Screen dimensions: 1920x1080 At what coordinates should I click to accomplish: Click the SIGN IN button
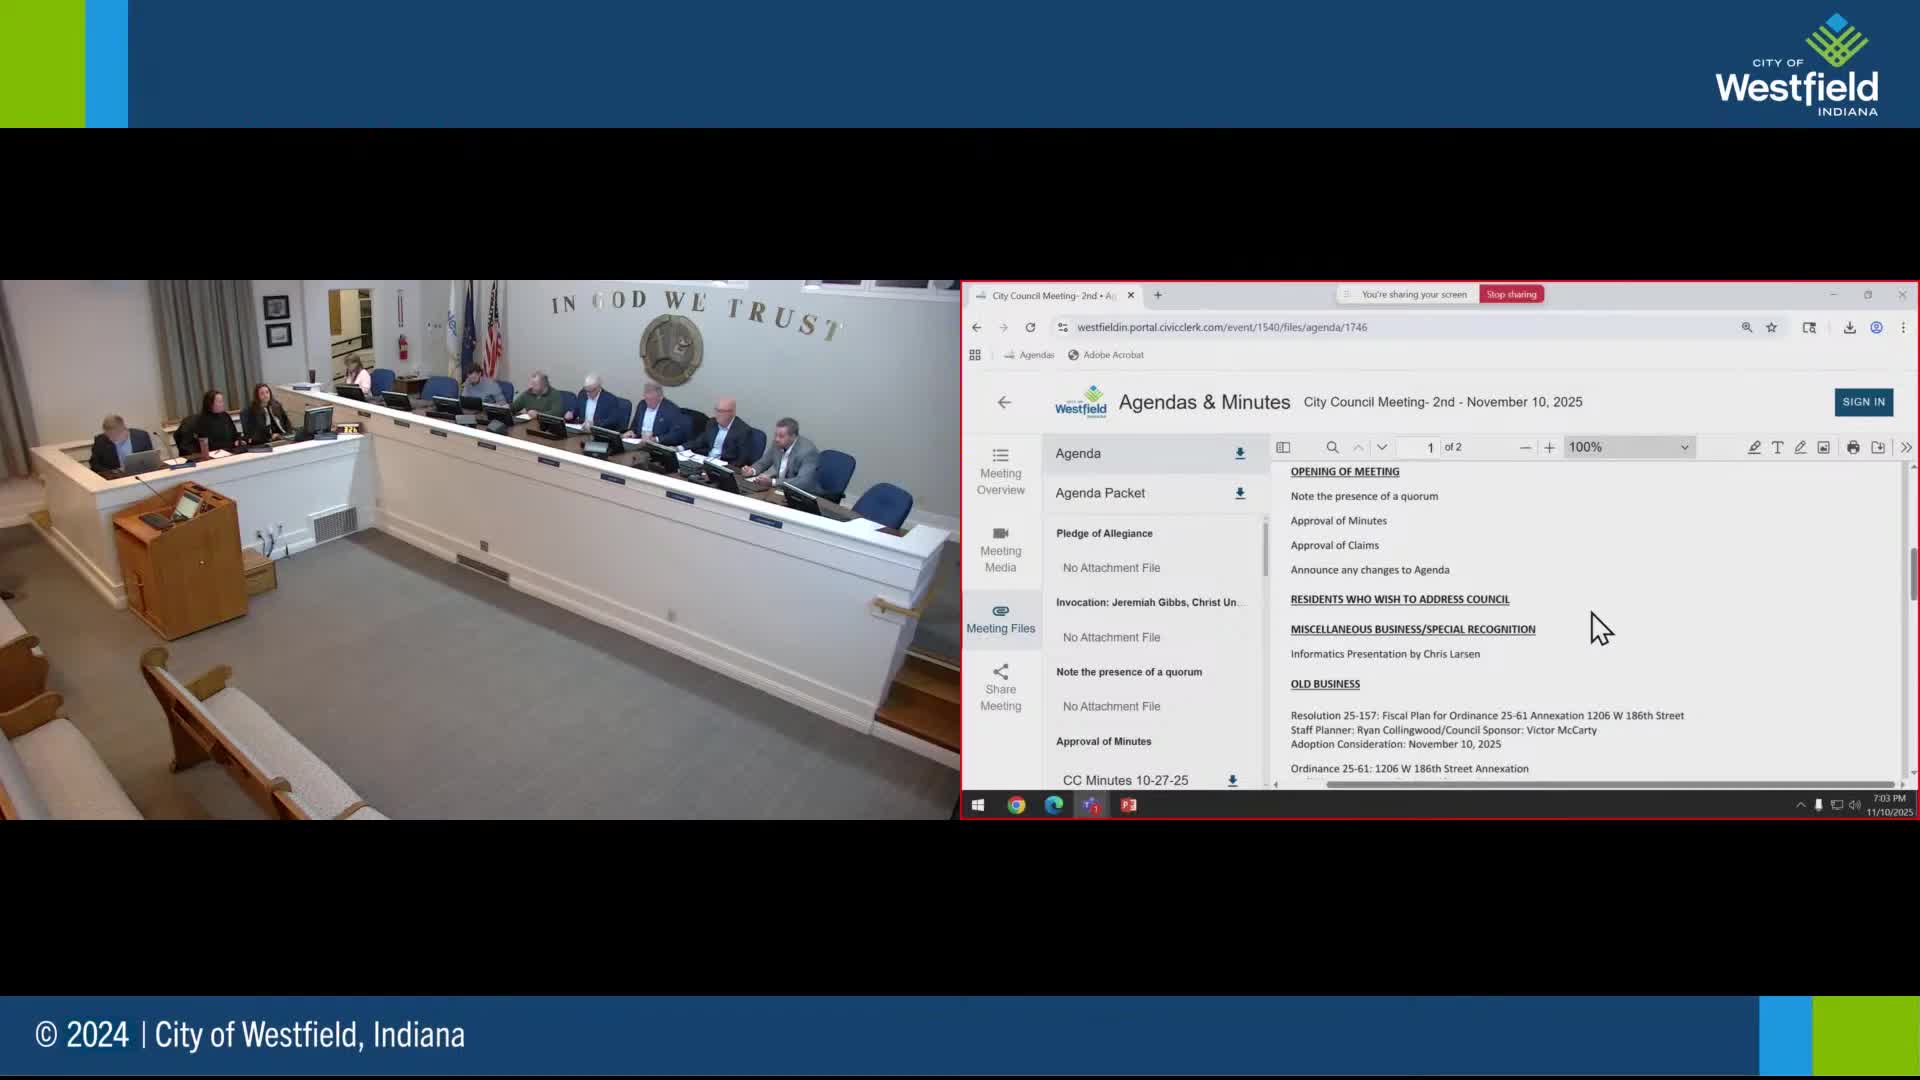click(x=1863, y=402)
